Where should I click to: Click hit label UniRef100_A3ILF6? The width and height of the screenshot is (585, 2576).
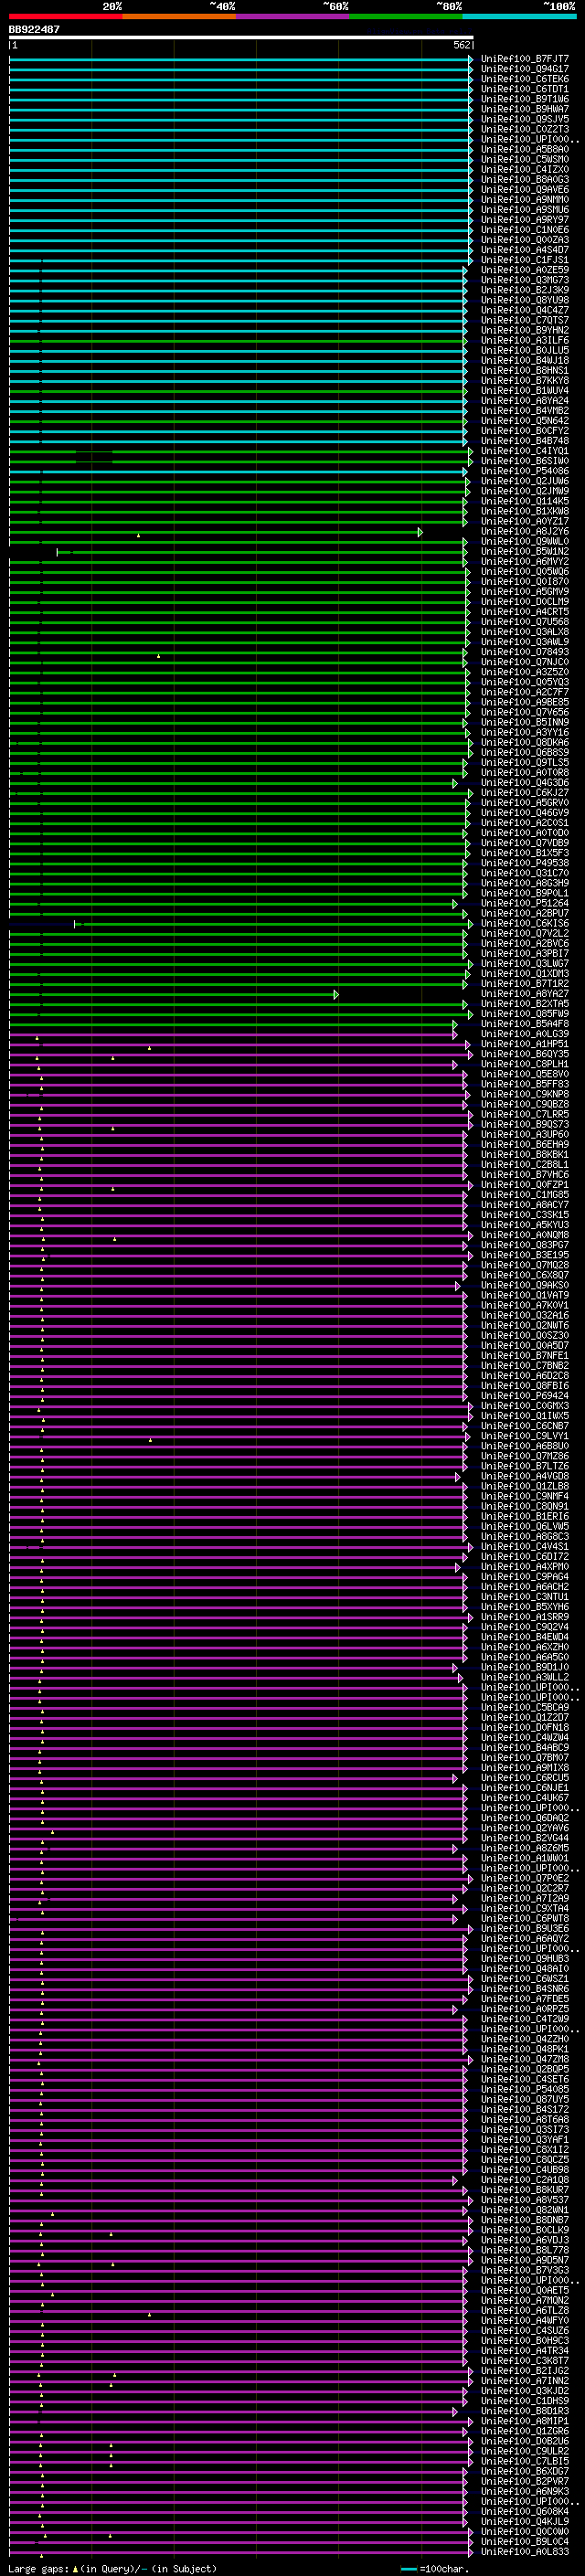[x=525, y=340]
